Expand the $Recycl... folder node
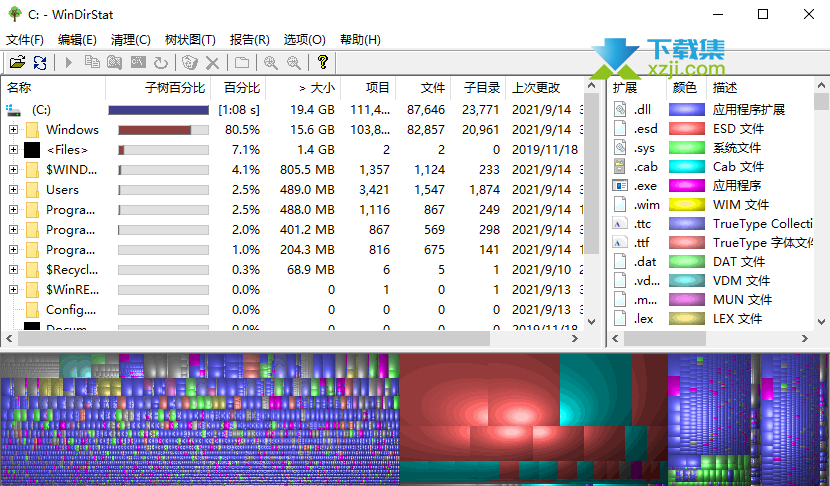This screenshot has height=486, width=830. click(x=13, y=269)
